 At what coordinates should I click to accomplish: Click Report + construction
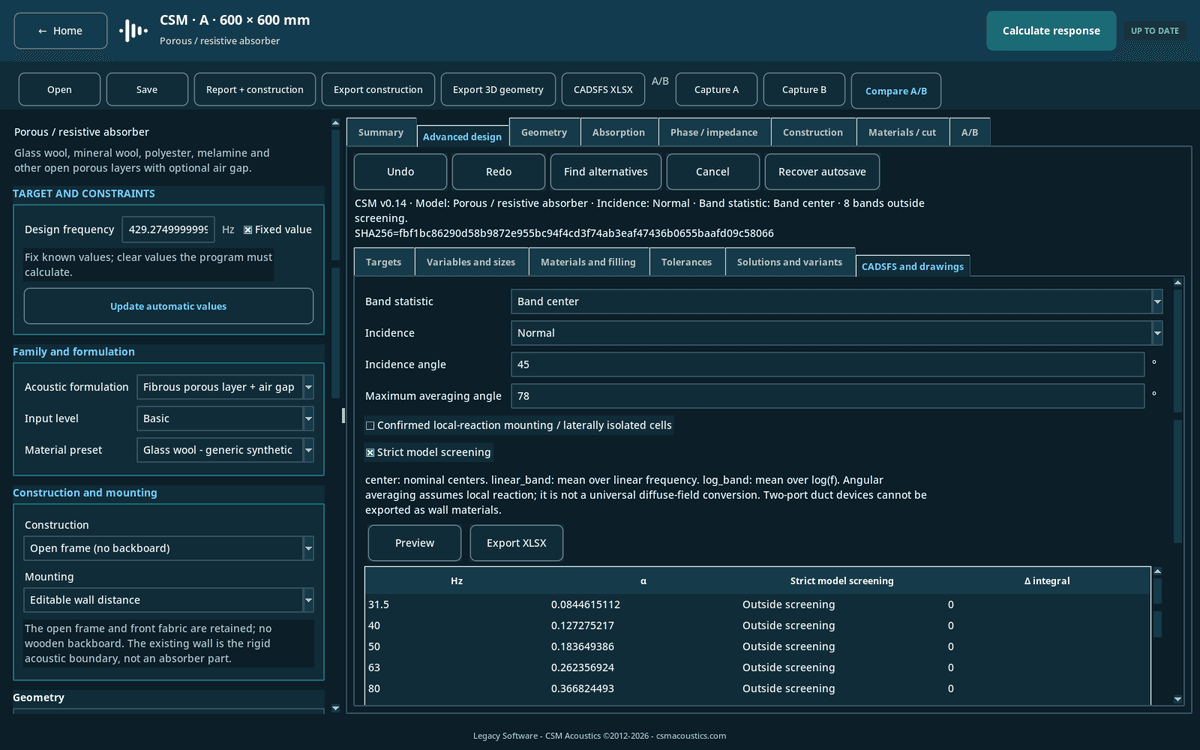(x=255, y=90)
